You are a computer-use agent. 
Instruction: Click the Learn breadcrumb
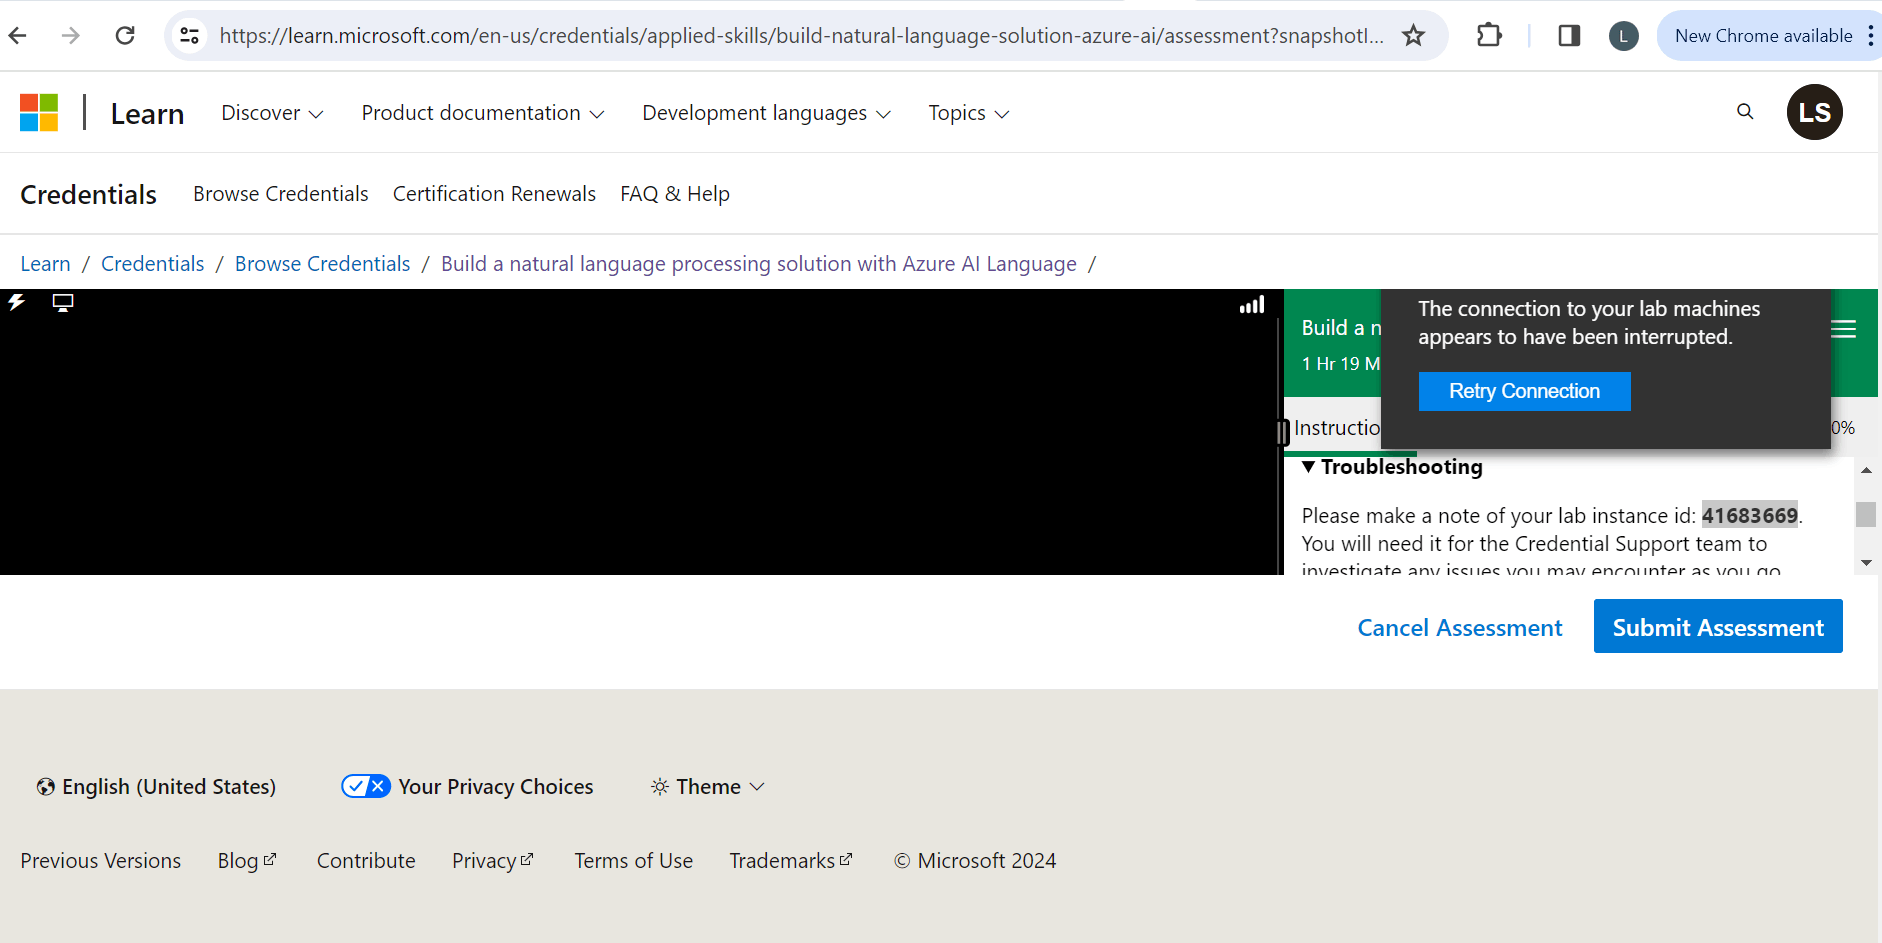tap(45, 264)
